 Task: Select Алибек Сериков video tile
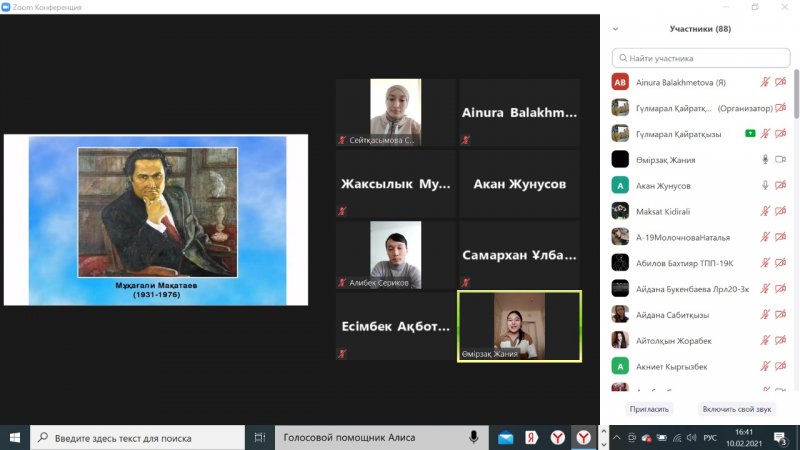(395, 255)
